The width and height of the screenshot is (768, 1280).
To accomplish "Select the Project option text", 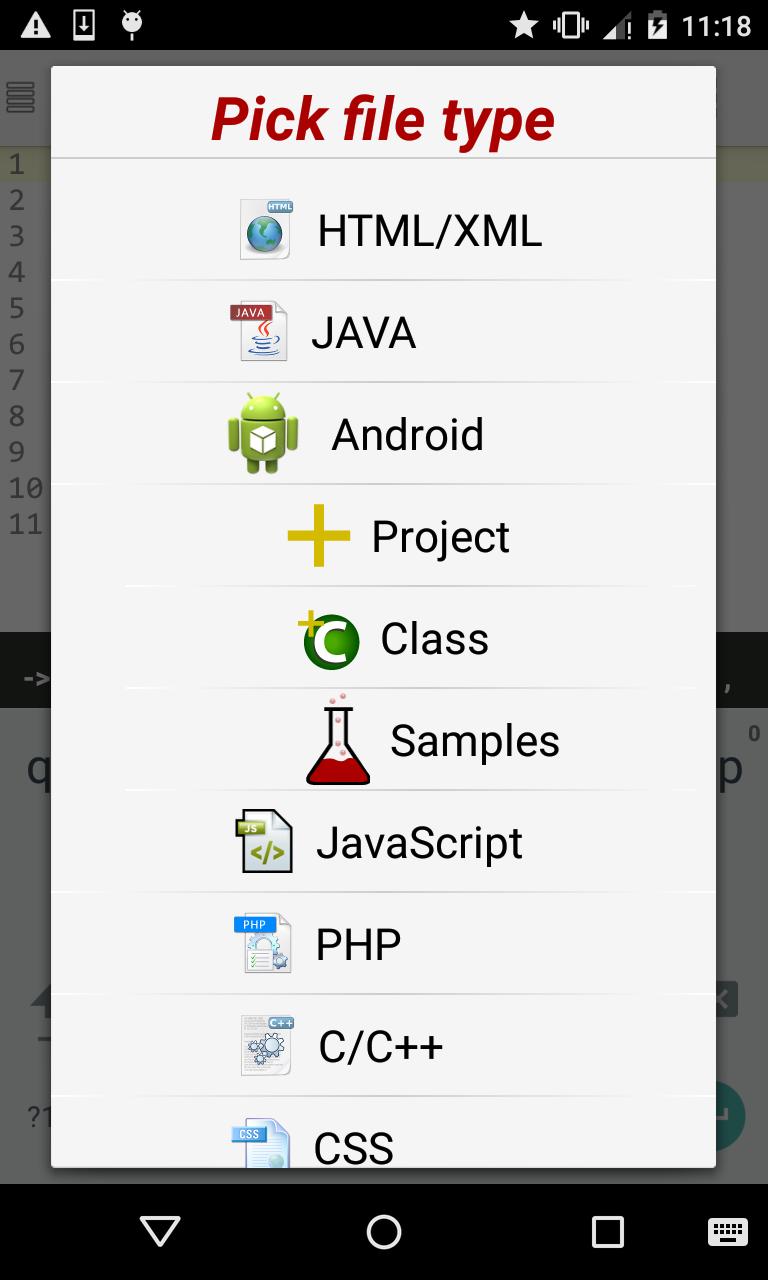I will (x=440, y=537).
